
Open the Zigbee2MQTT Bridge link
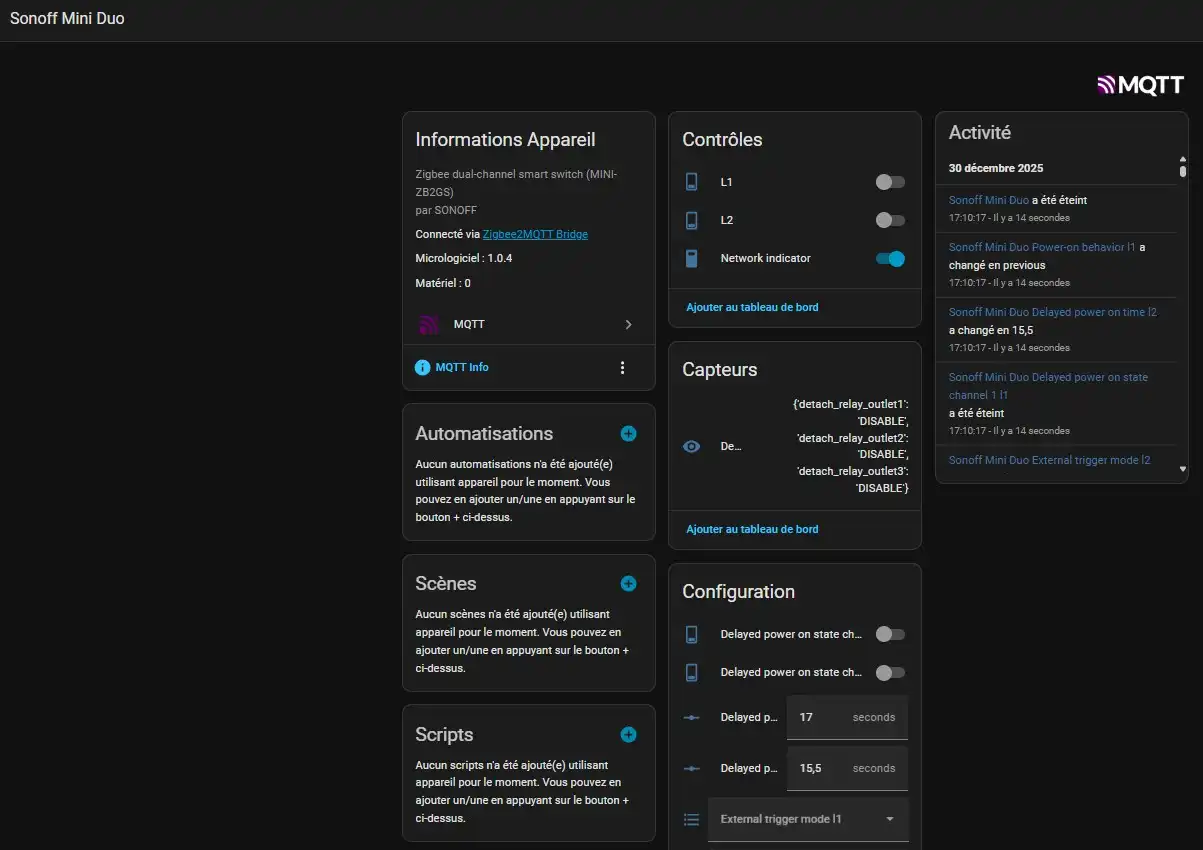[x=535, y=234]
